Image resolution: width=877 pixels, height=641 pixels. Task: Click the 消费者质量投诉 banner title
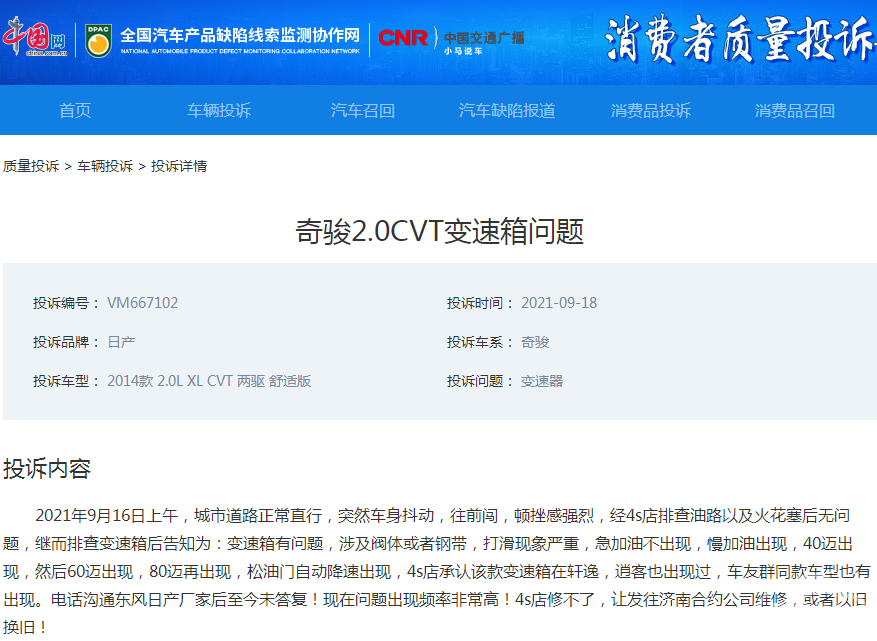coord(740,39)
